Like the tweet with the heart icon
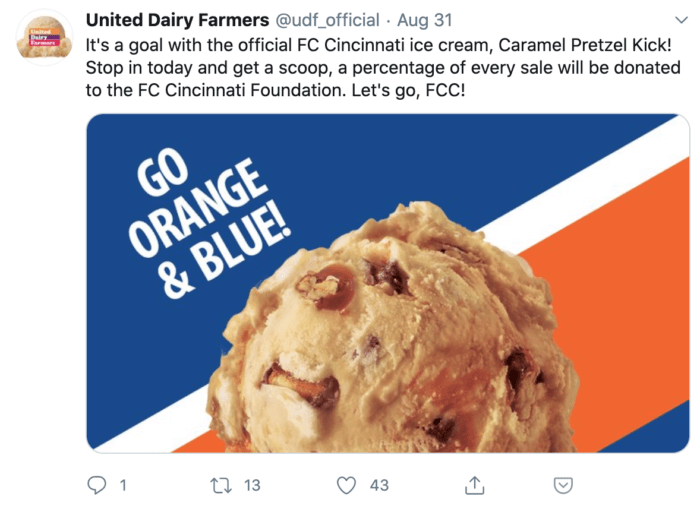 tap(347, 485)
